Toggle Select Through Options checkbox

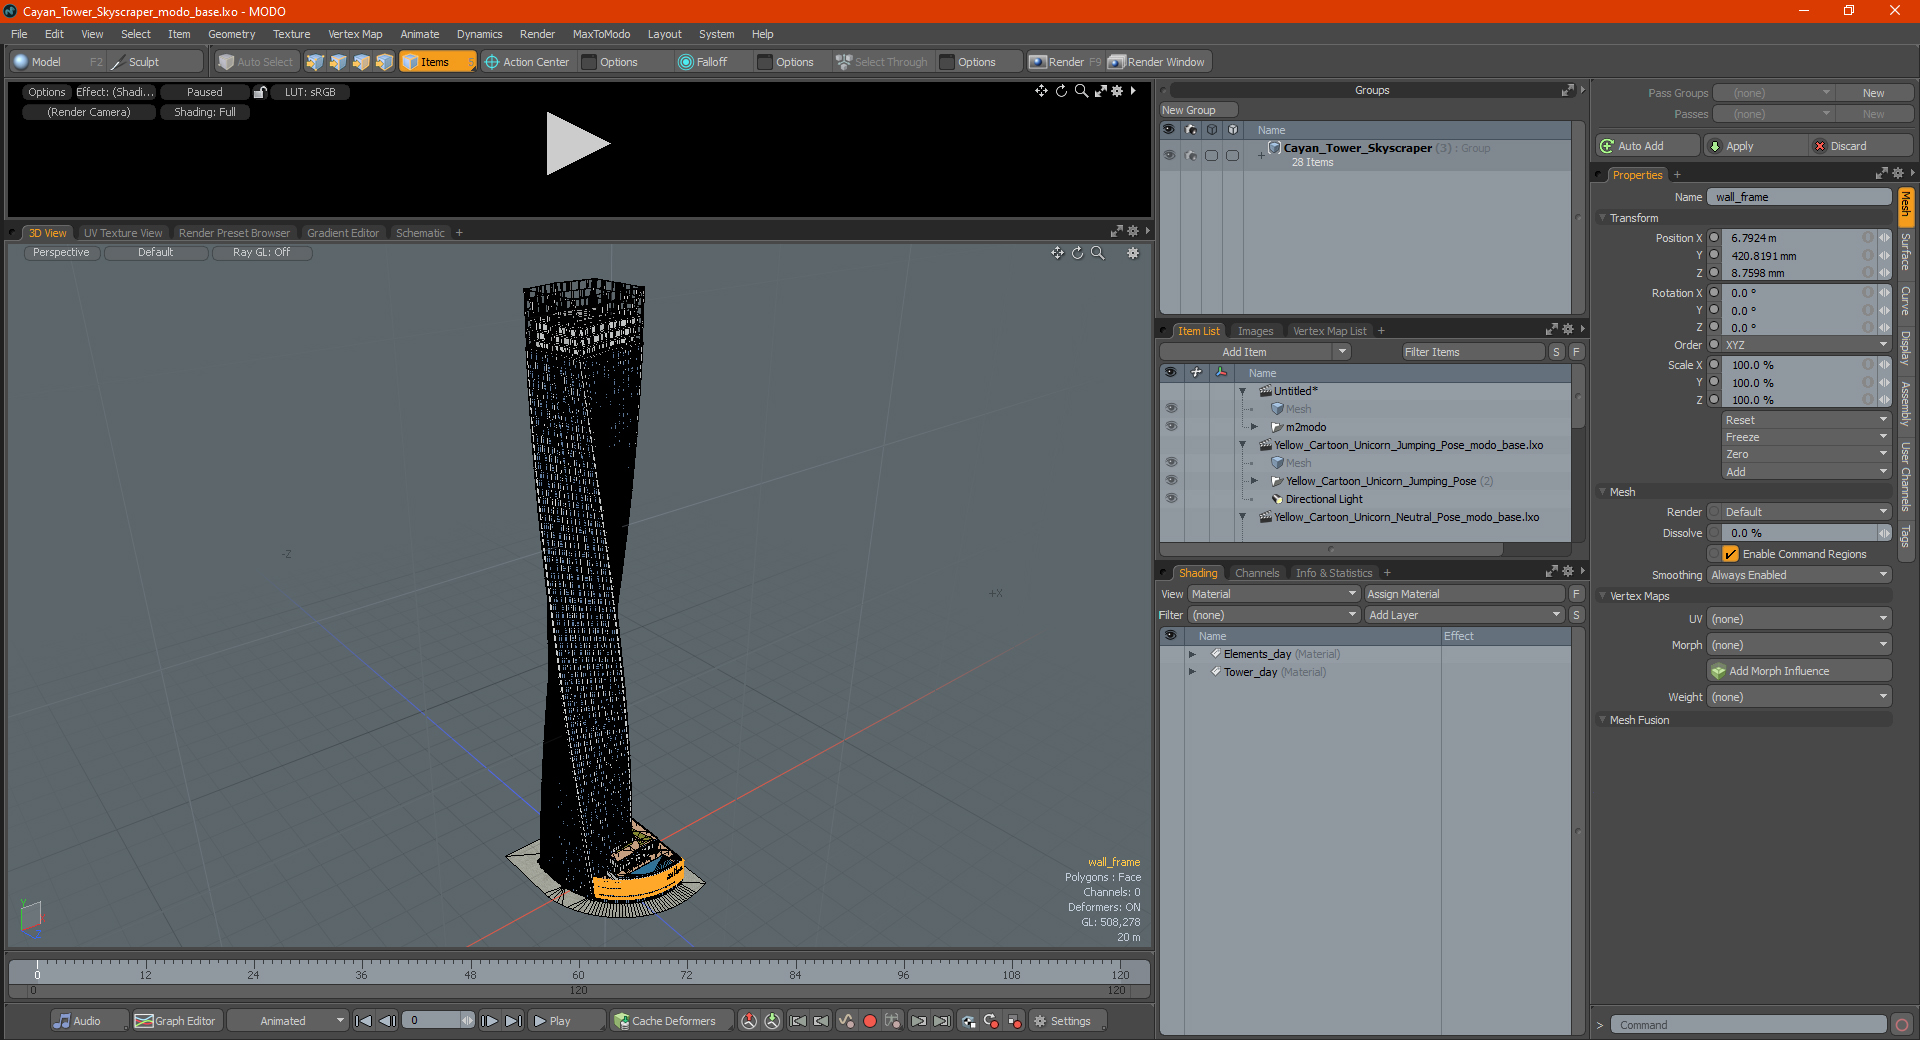click(x=947, y=62)
